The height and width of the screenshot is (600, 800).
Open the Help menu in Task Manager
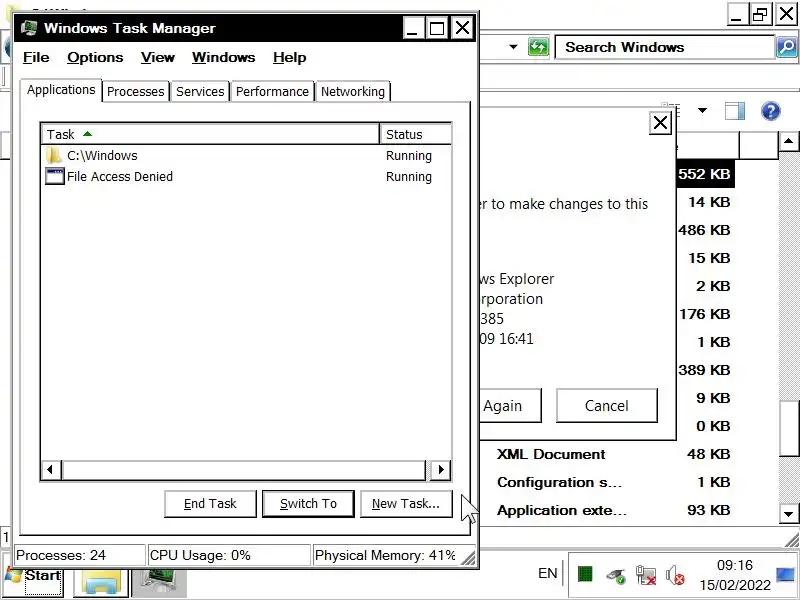click(x=289, y=57)
